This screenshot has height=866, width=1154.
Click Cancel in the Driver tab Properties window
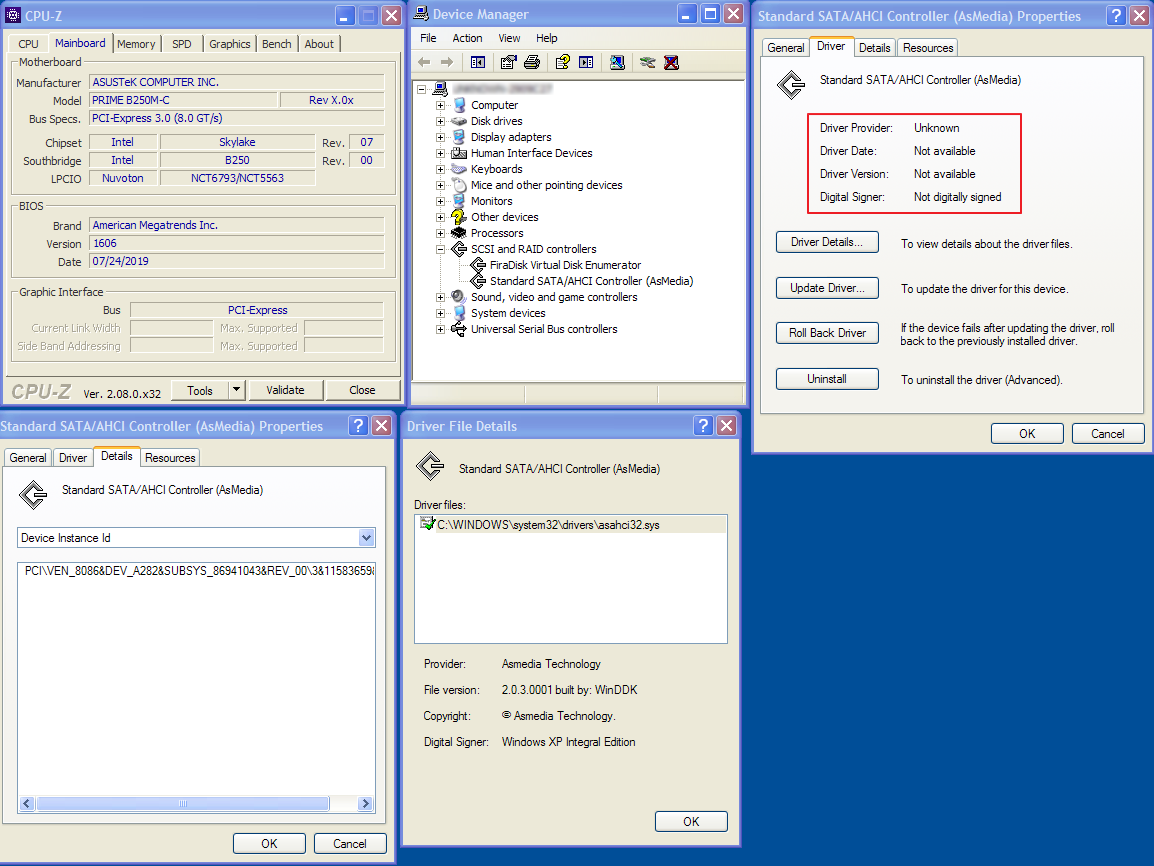pyautogui.click(x=1108, y=434)
